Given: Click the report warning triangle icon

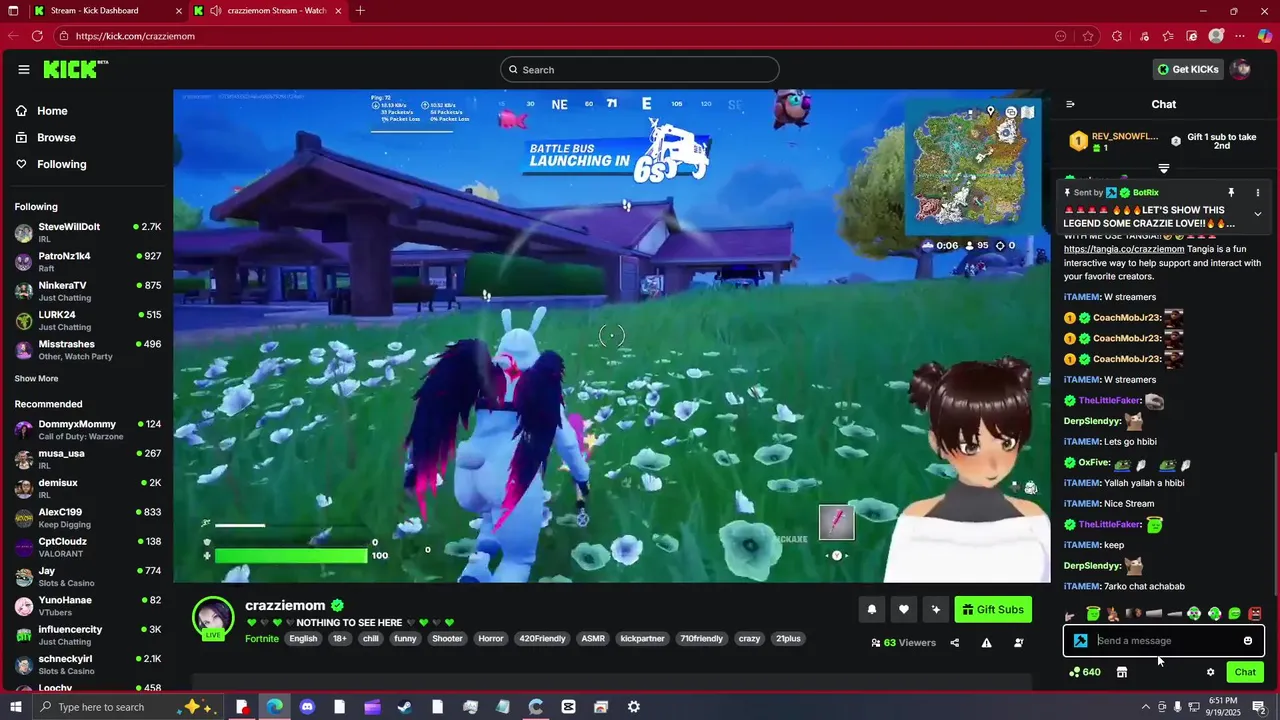Looking at the screenshot, I should [x=986, y=643].
